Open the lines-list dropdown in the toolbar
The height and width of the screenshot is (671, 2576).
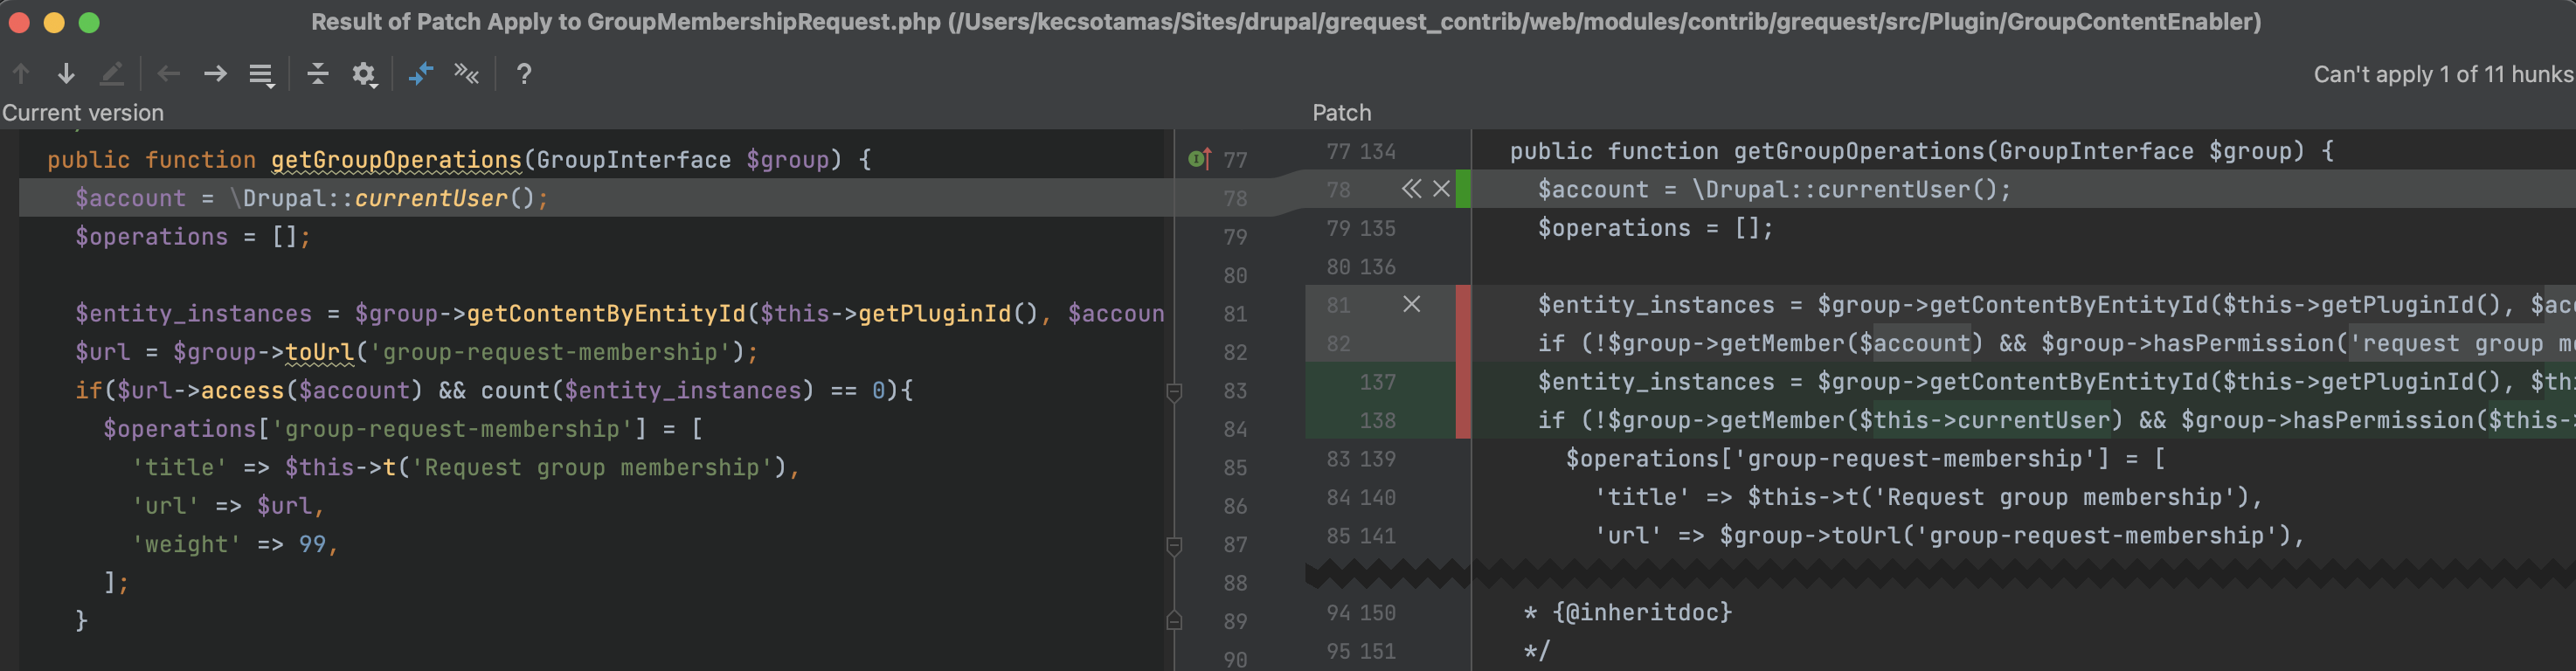(261, 74)
